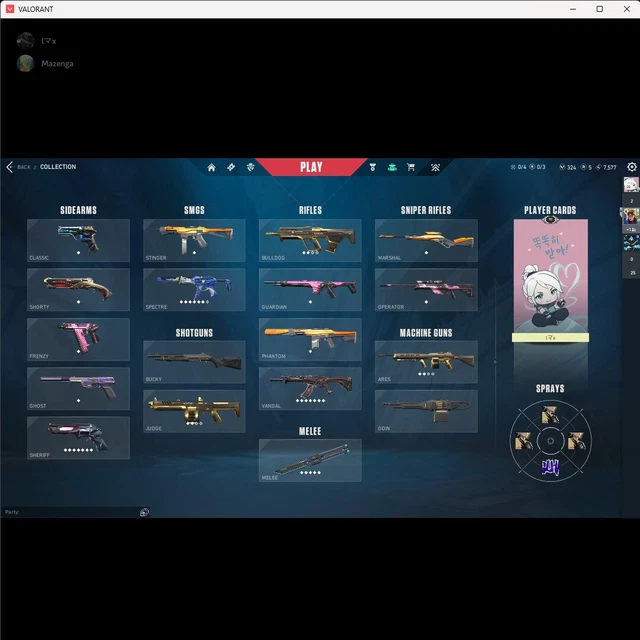Select the Stinger SMG tile
The image size is (640, 640).
click(194, 240)
